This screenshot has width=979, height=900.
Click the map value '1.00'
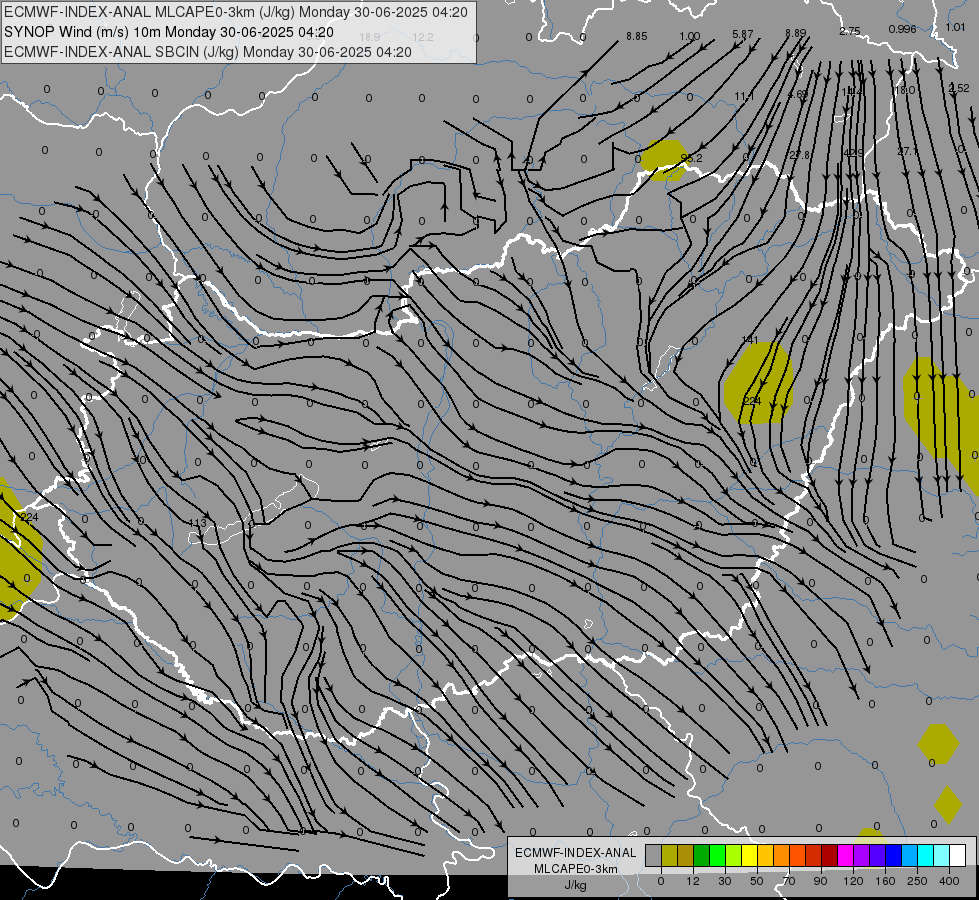(690, 36)
